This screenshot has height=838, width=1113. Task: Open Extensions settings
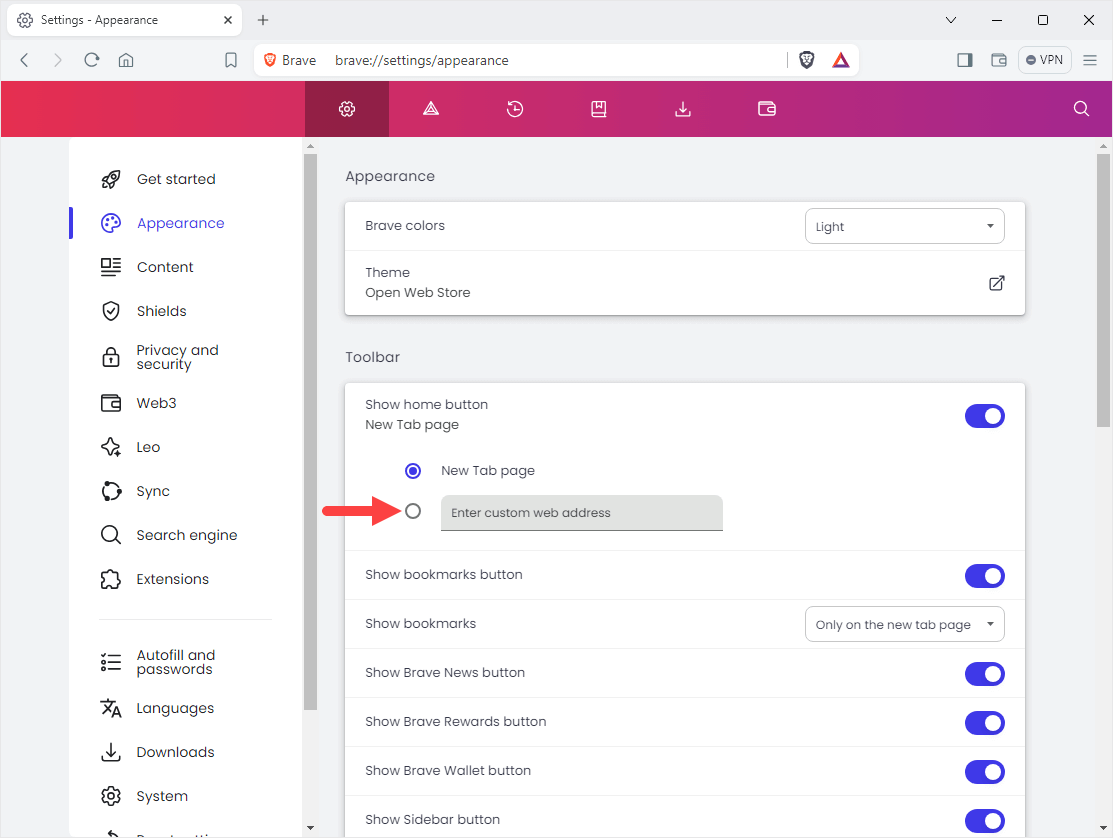click(172, 579)
